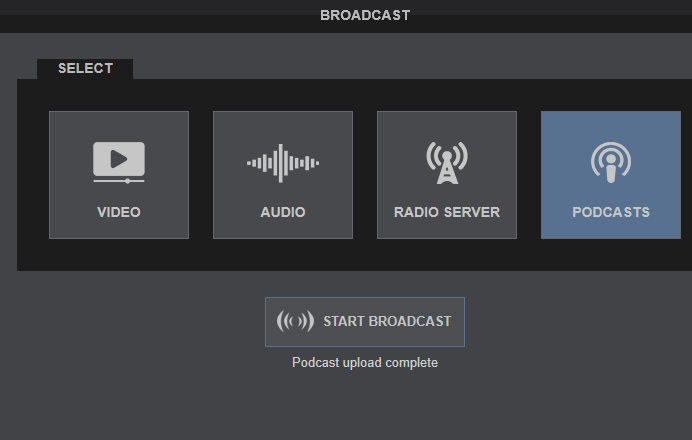Select the Podcasts tile
The height and width of the screenshot is (440, 692).
click(611, 175)
